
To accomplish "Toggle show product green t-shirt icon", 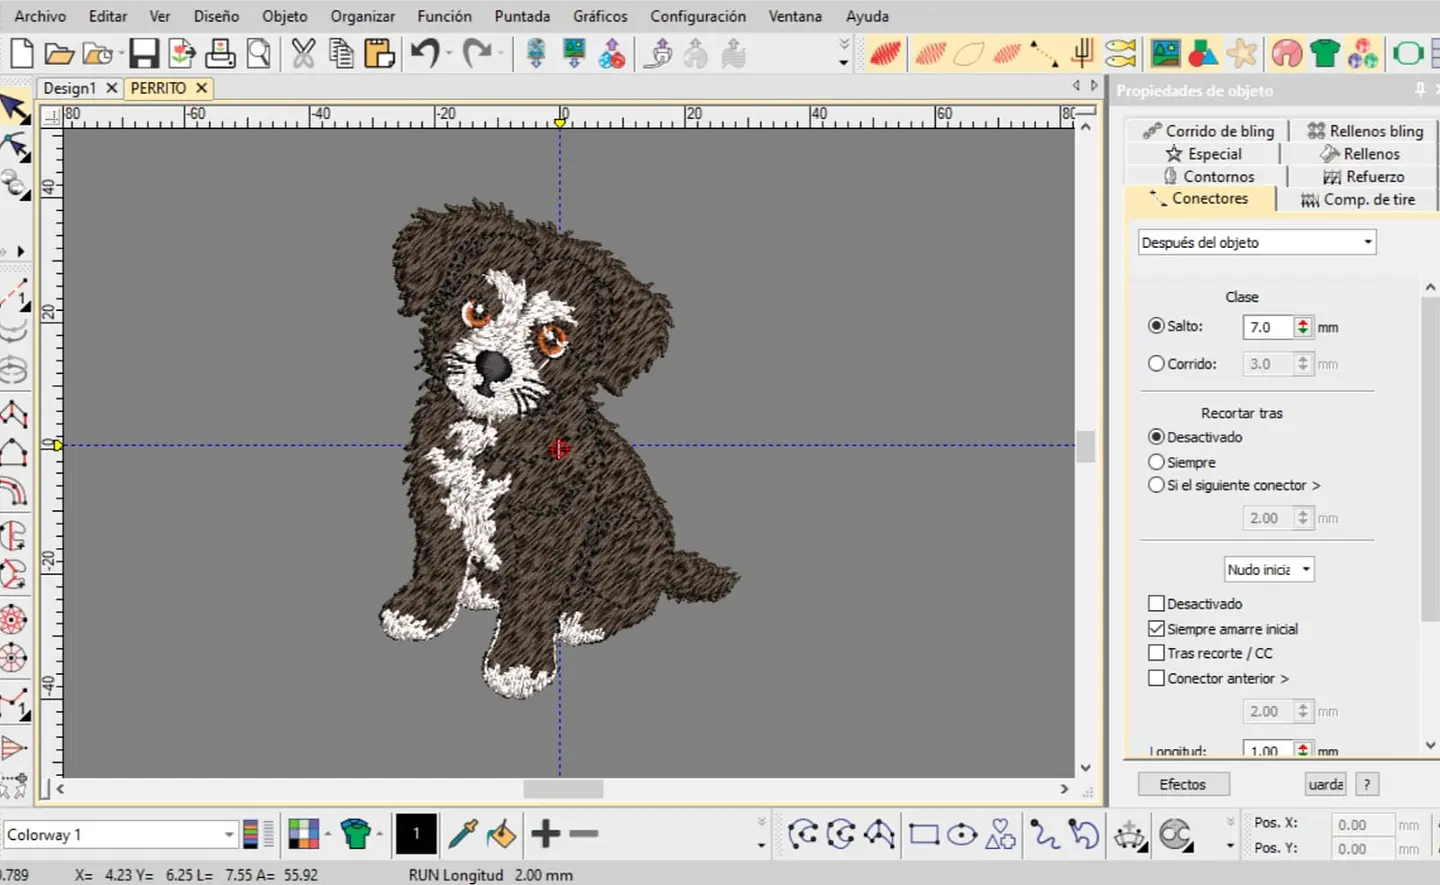I will coord(1325,53).
